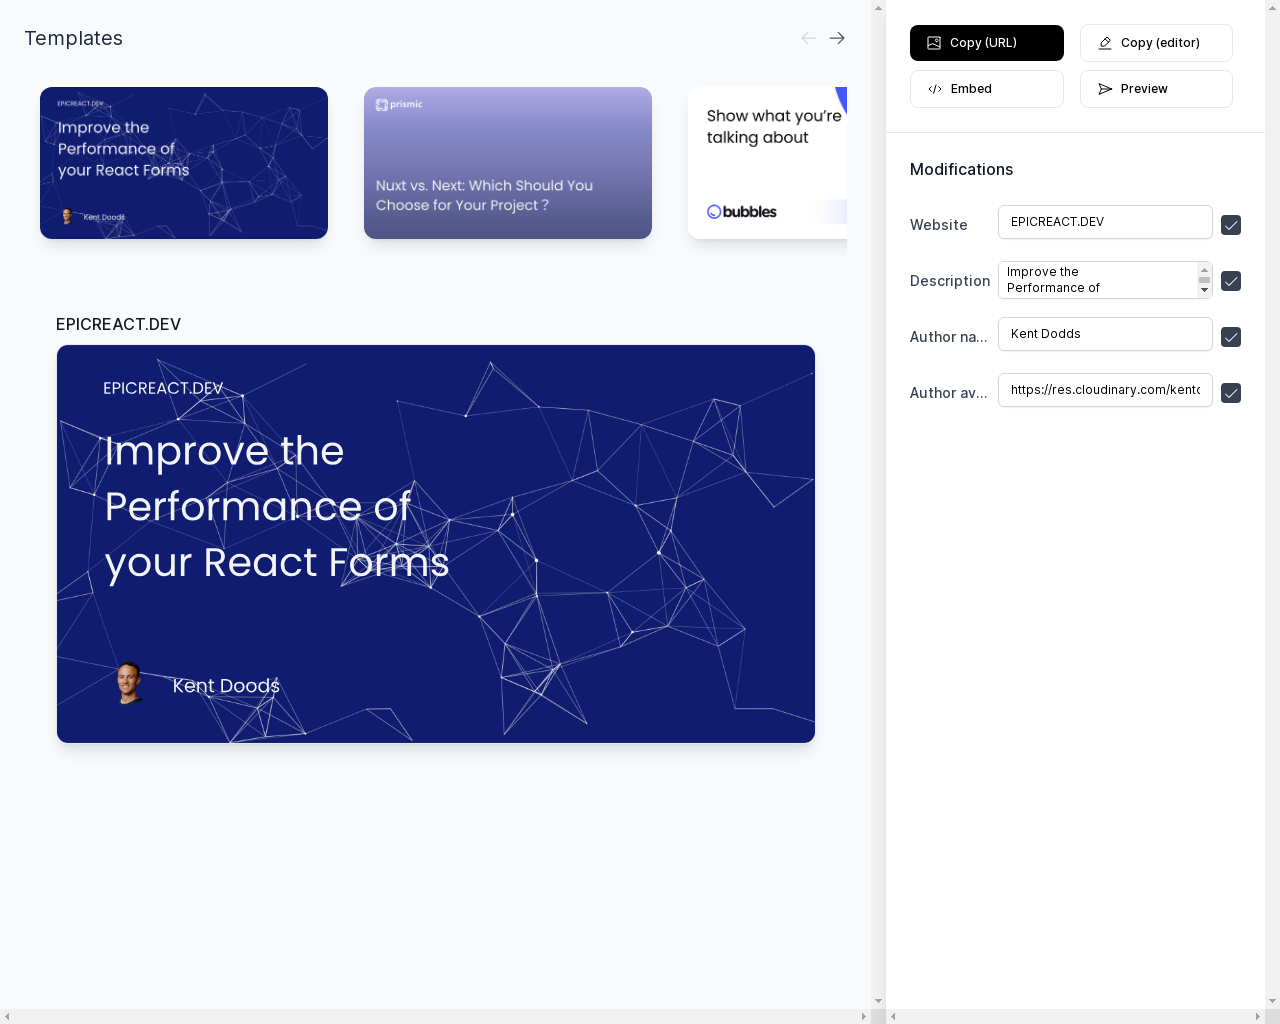Image resolution: width=1280 pixels, height=1024 pixels.
Task: Go to previous templates with left arrow
Action: 808,38
